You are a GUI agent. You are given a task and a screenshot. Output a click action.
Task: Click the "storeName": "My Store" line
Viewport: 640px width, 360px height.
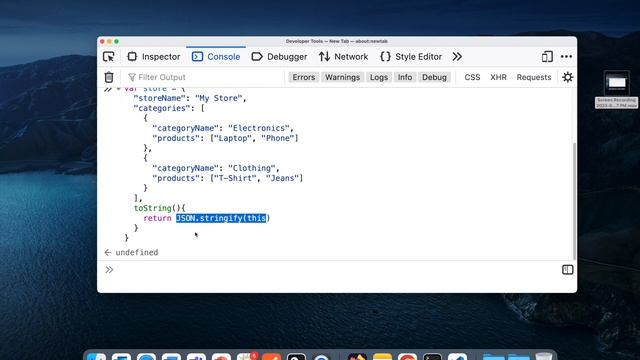point(190,98)
